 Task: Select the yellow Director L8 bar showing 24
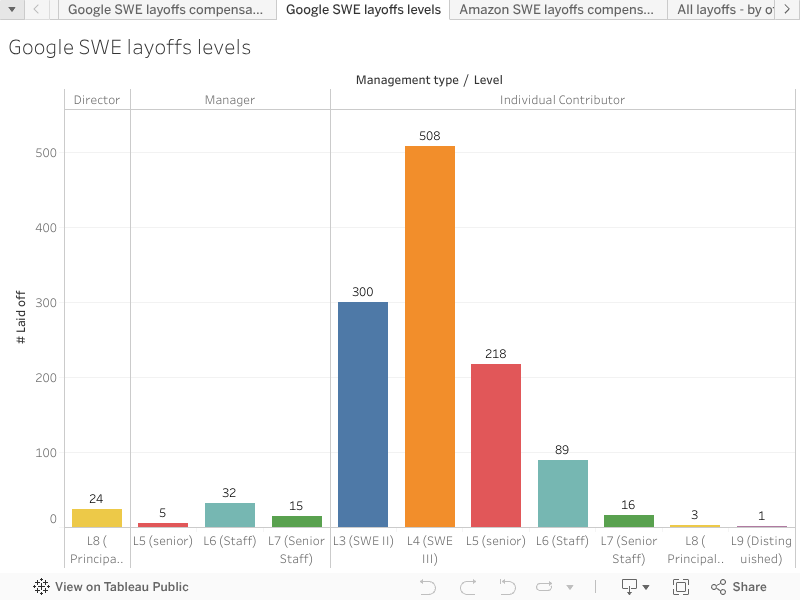click(x=97, y=513)
